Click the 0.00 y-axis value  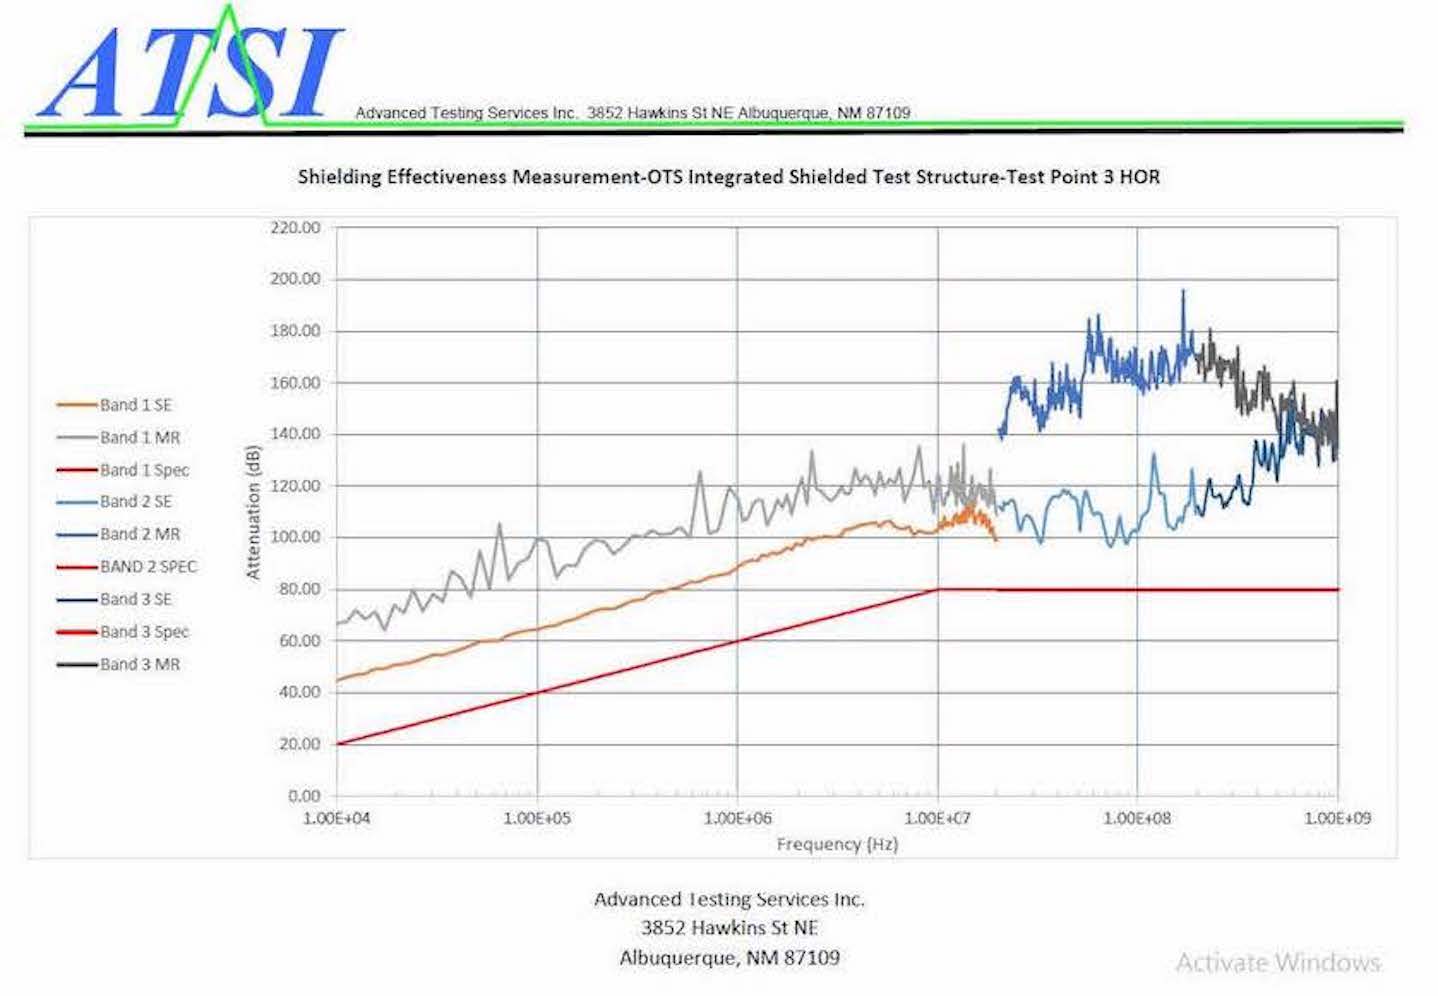[x=304, y=796]
